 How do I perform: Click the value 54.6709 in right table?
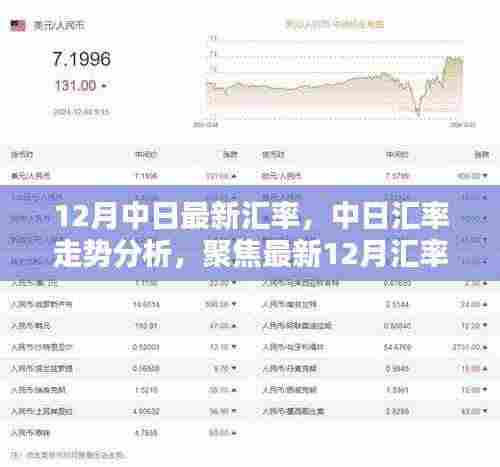[397, 347]
